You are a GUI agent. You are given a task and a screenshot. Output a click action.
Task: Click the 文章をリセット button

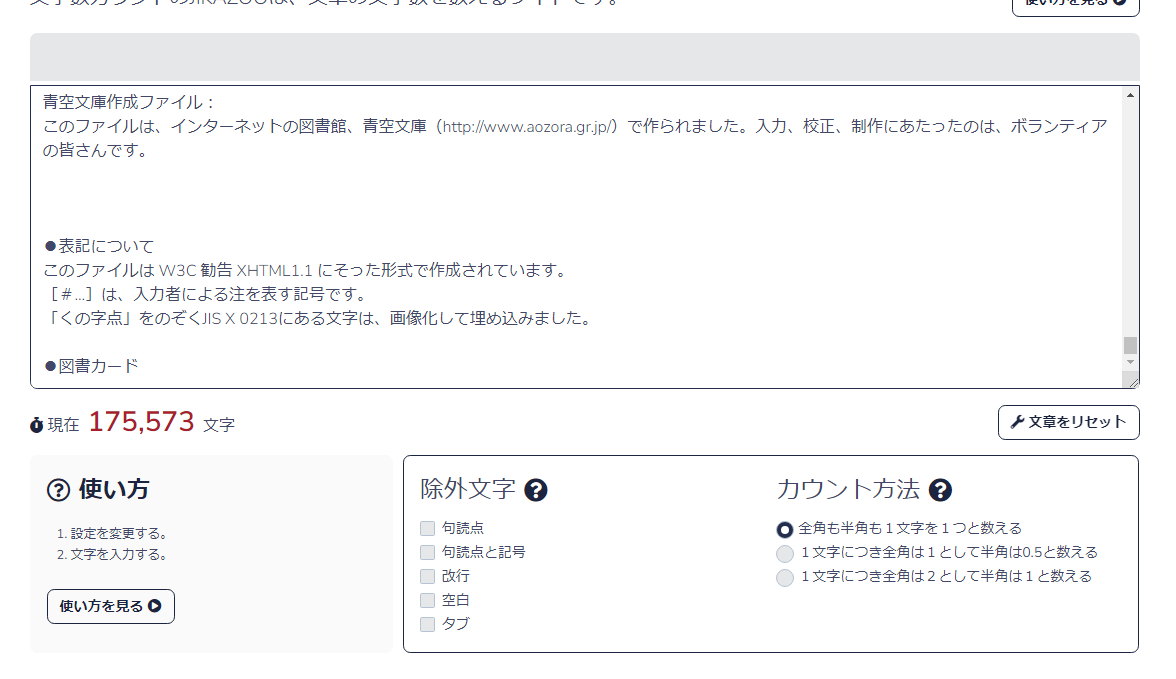point(1068,422)
